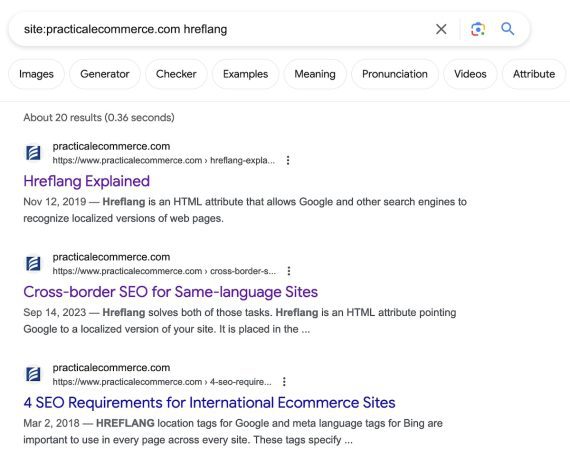Select the Checker filter chip

click(x=176, y=74)
